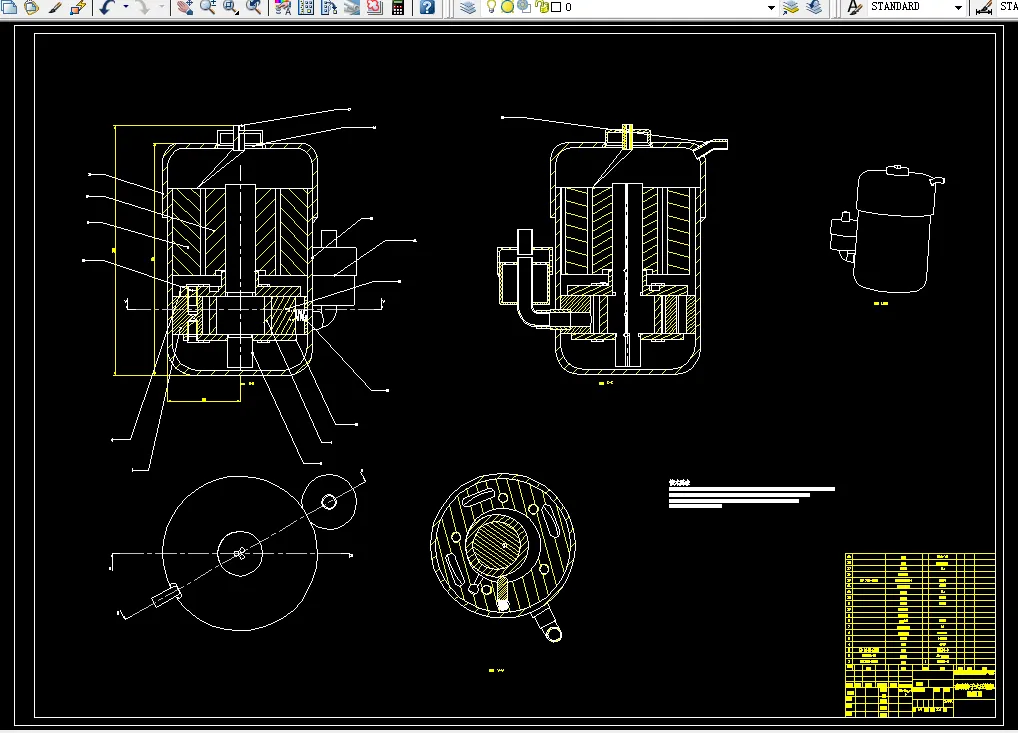Screen dimensions: 1018x733
Task: Open the QuickCalc calculator
Action: 398,7
